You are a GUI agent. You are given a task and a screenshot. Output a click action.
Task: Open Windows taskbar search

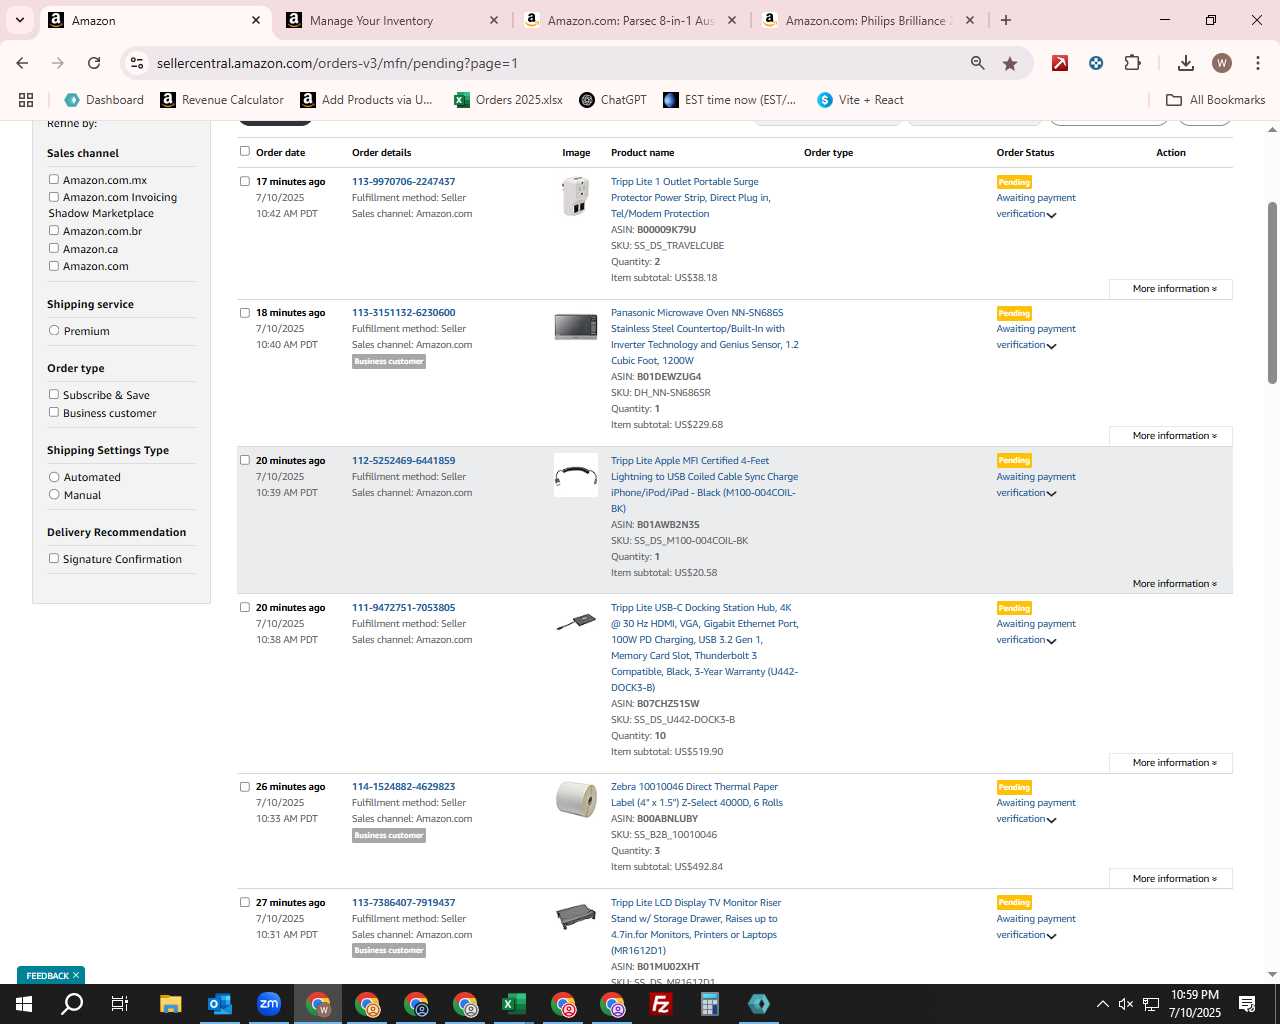coord(72,1004)
